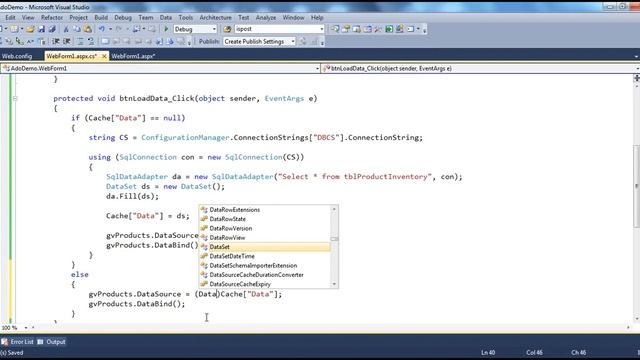Click the Paste icon in the toolbar
640x360 pixels.
88,29
